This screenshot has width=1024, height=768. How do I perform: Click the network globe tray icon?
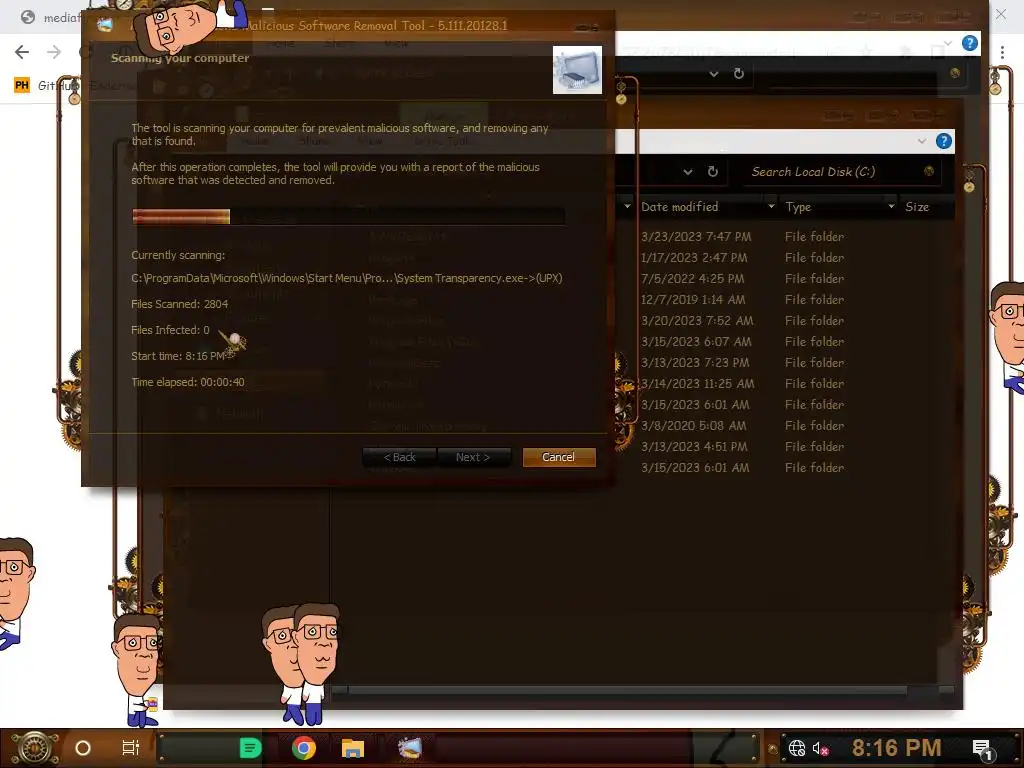click(797, 748)
